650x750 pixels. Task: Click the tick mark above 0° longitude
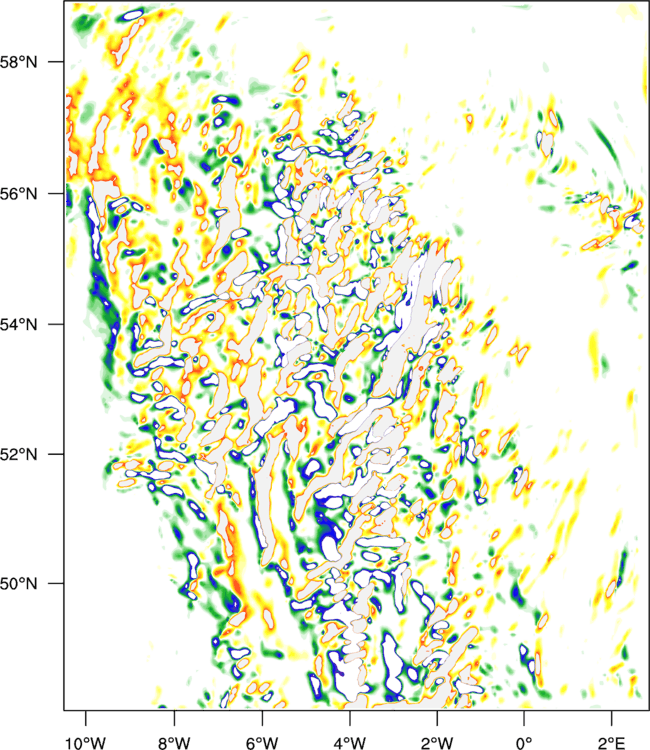(524, 718)
